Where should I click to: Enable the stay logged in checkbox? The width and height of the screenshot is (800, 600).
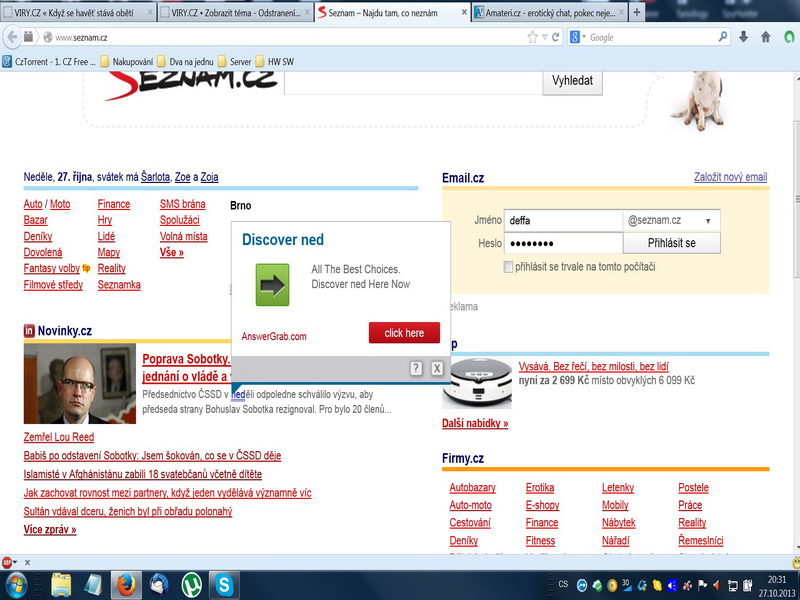point(510,267)
